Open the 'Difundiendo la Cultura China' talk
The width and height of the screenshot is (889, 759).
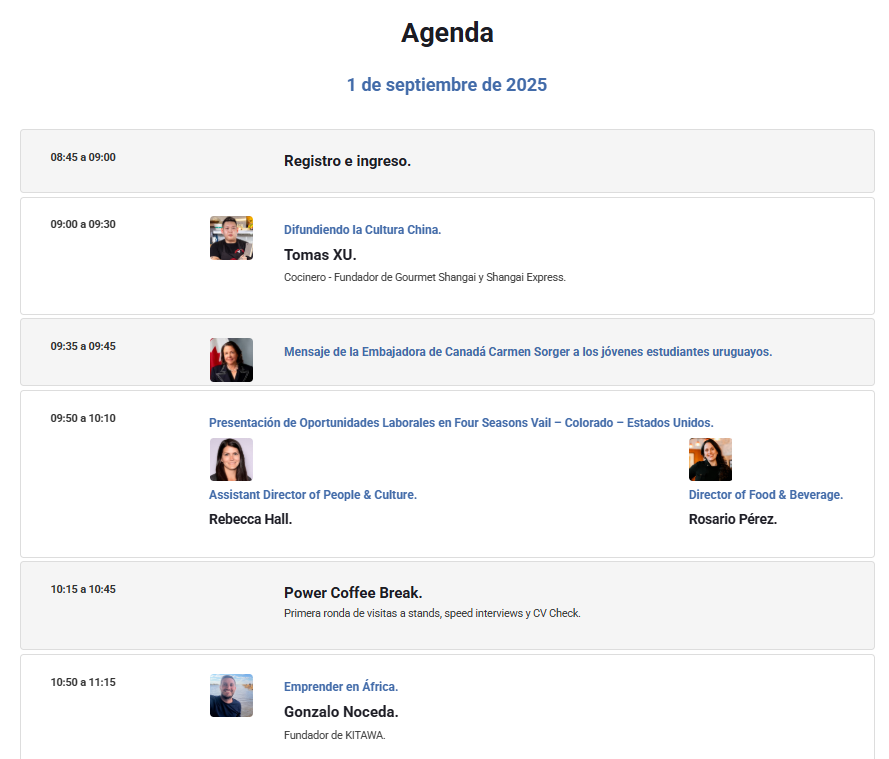pos(362,230)
